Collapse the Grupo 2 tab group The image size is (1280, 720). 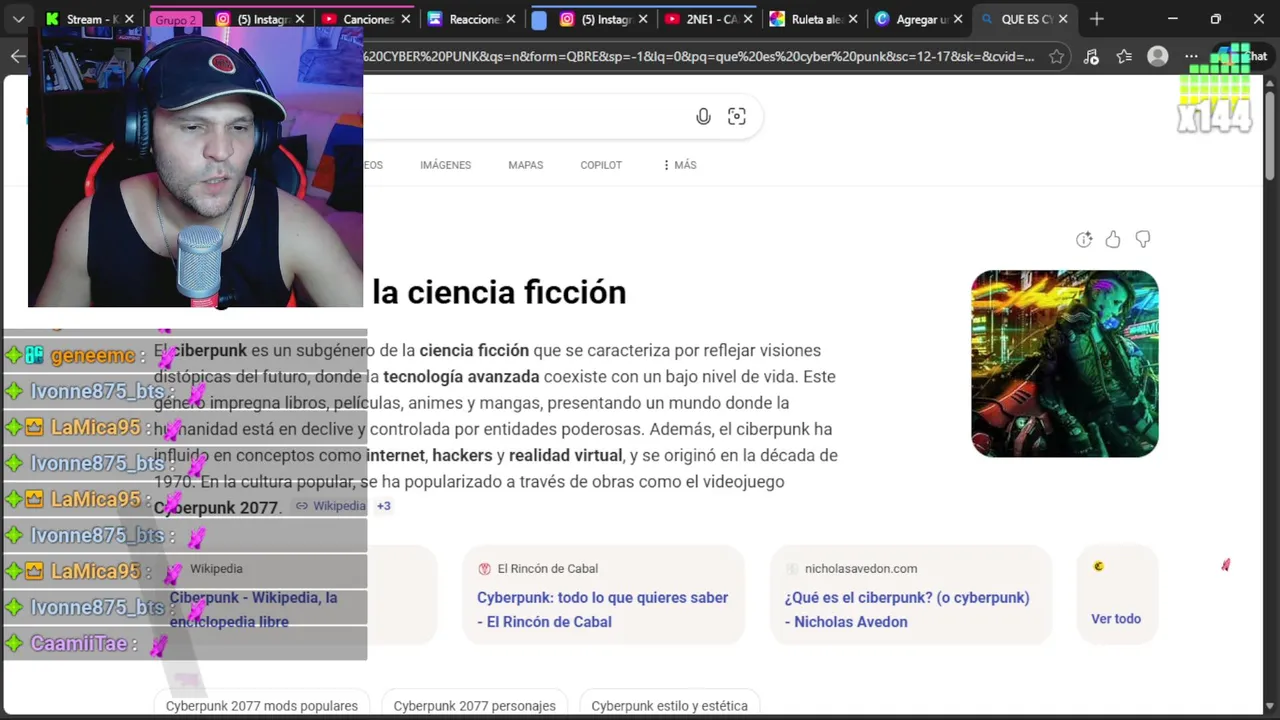click(176, 19)
